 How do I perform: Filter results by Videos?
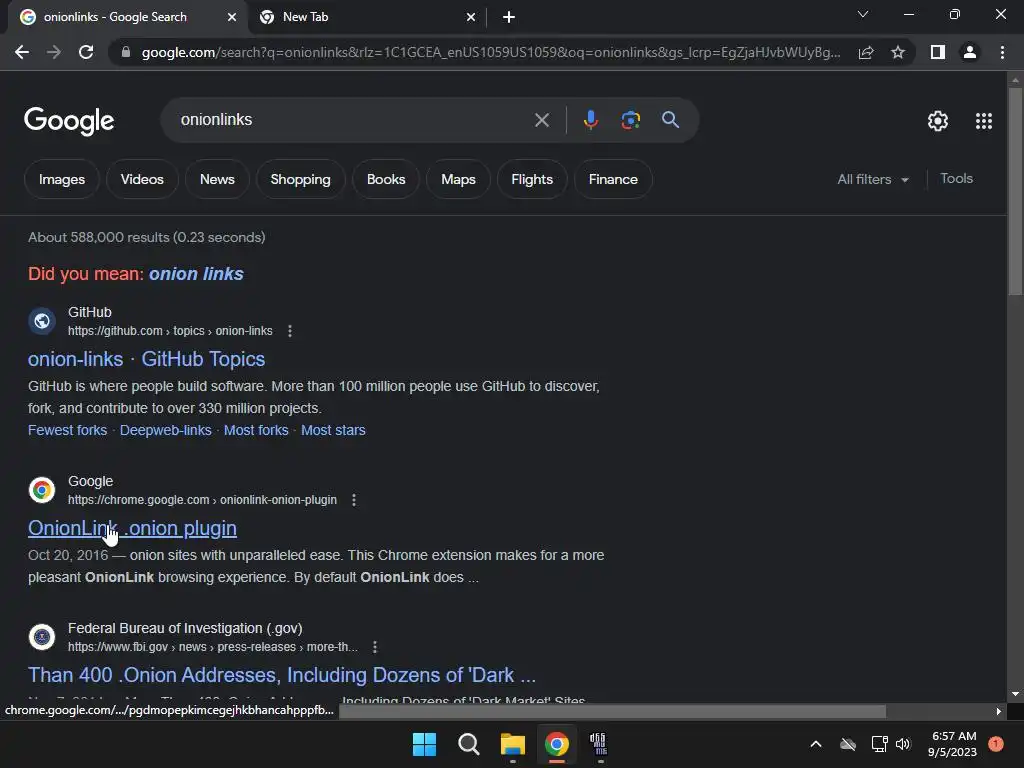click(x=142, y=180)
